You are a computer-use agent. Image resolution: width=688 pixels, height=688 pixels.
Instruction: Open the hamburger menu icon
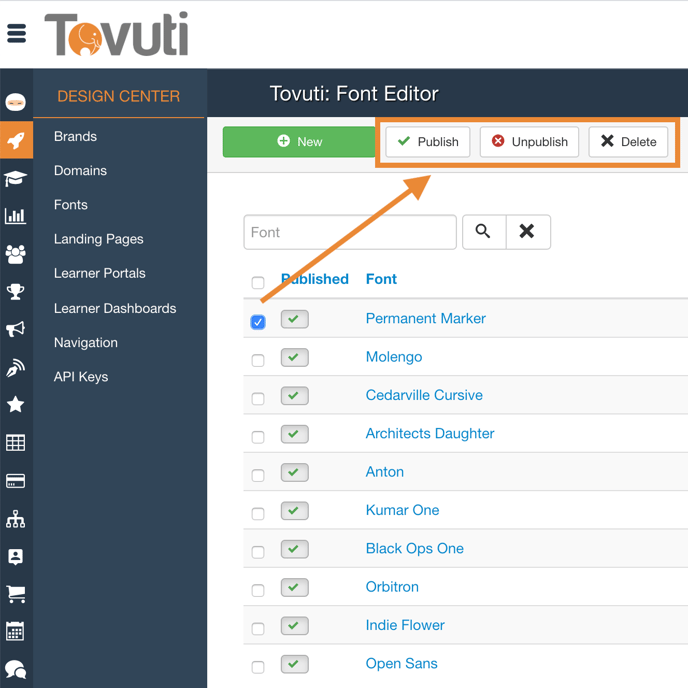point(17,34)
